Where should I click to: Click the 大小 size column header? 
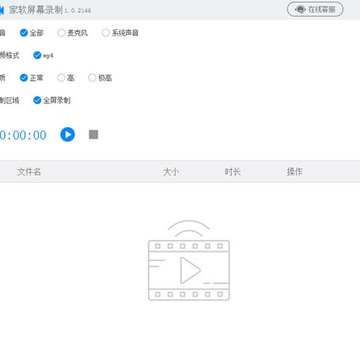point(171,172)
